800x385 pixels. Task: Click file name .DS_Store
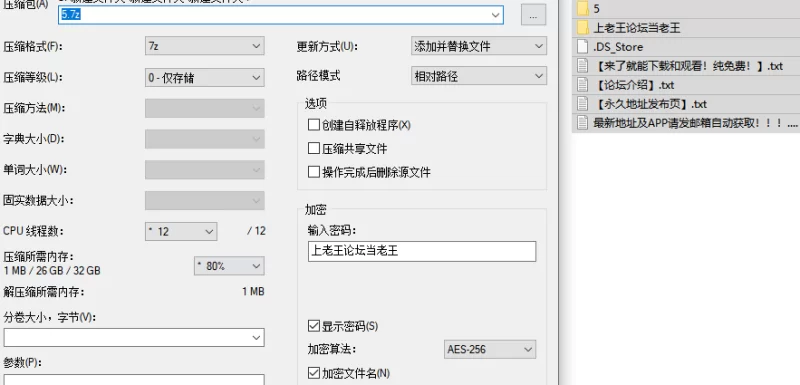618,47
